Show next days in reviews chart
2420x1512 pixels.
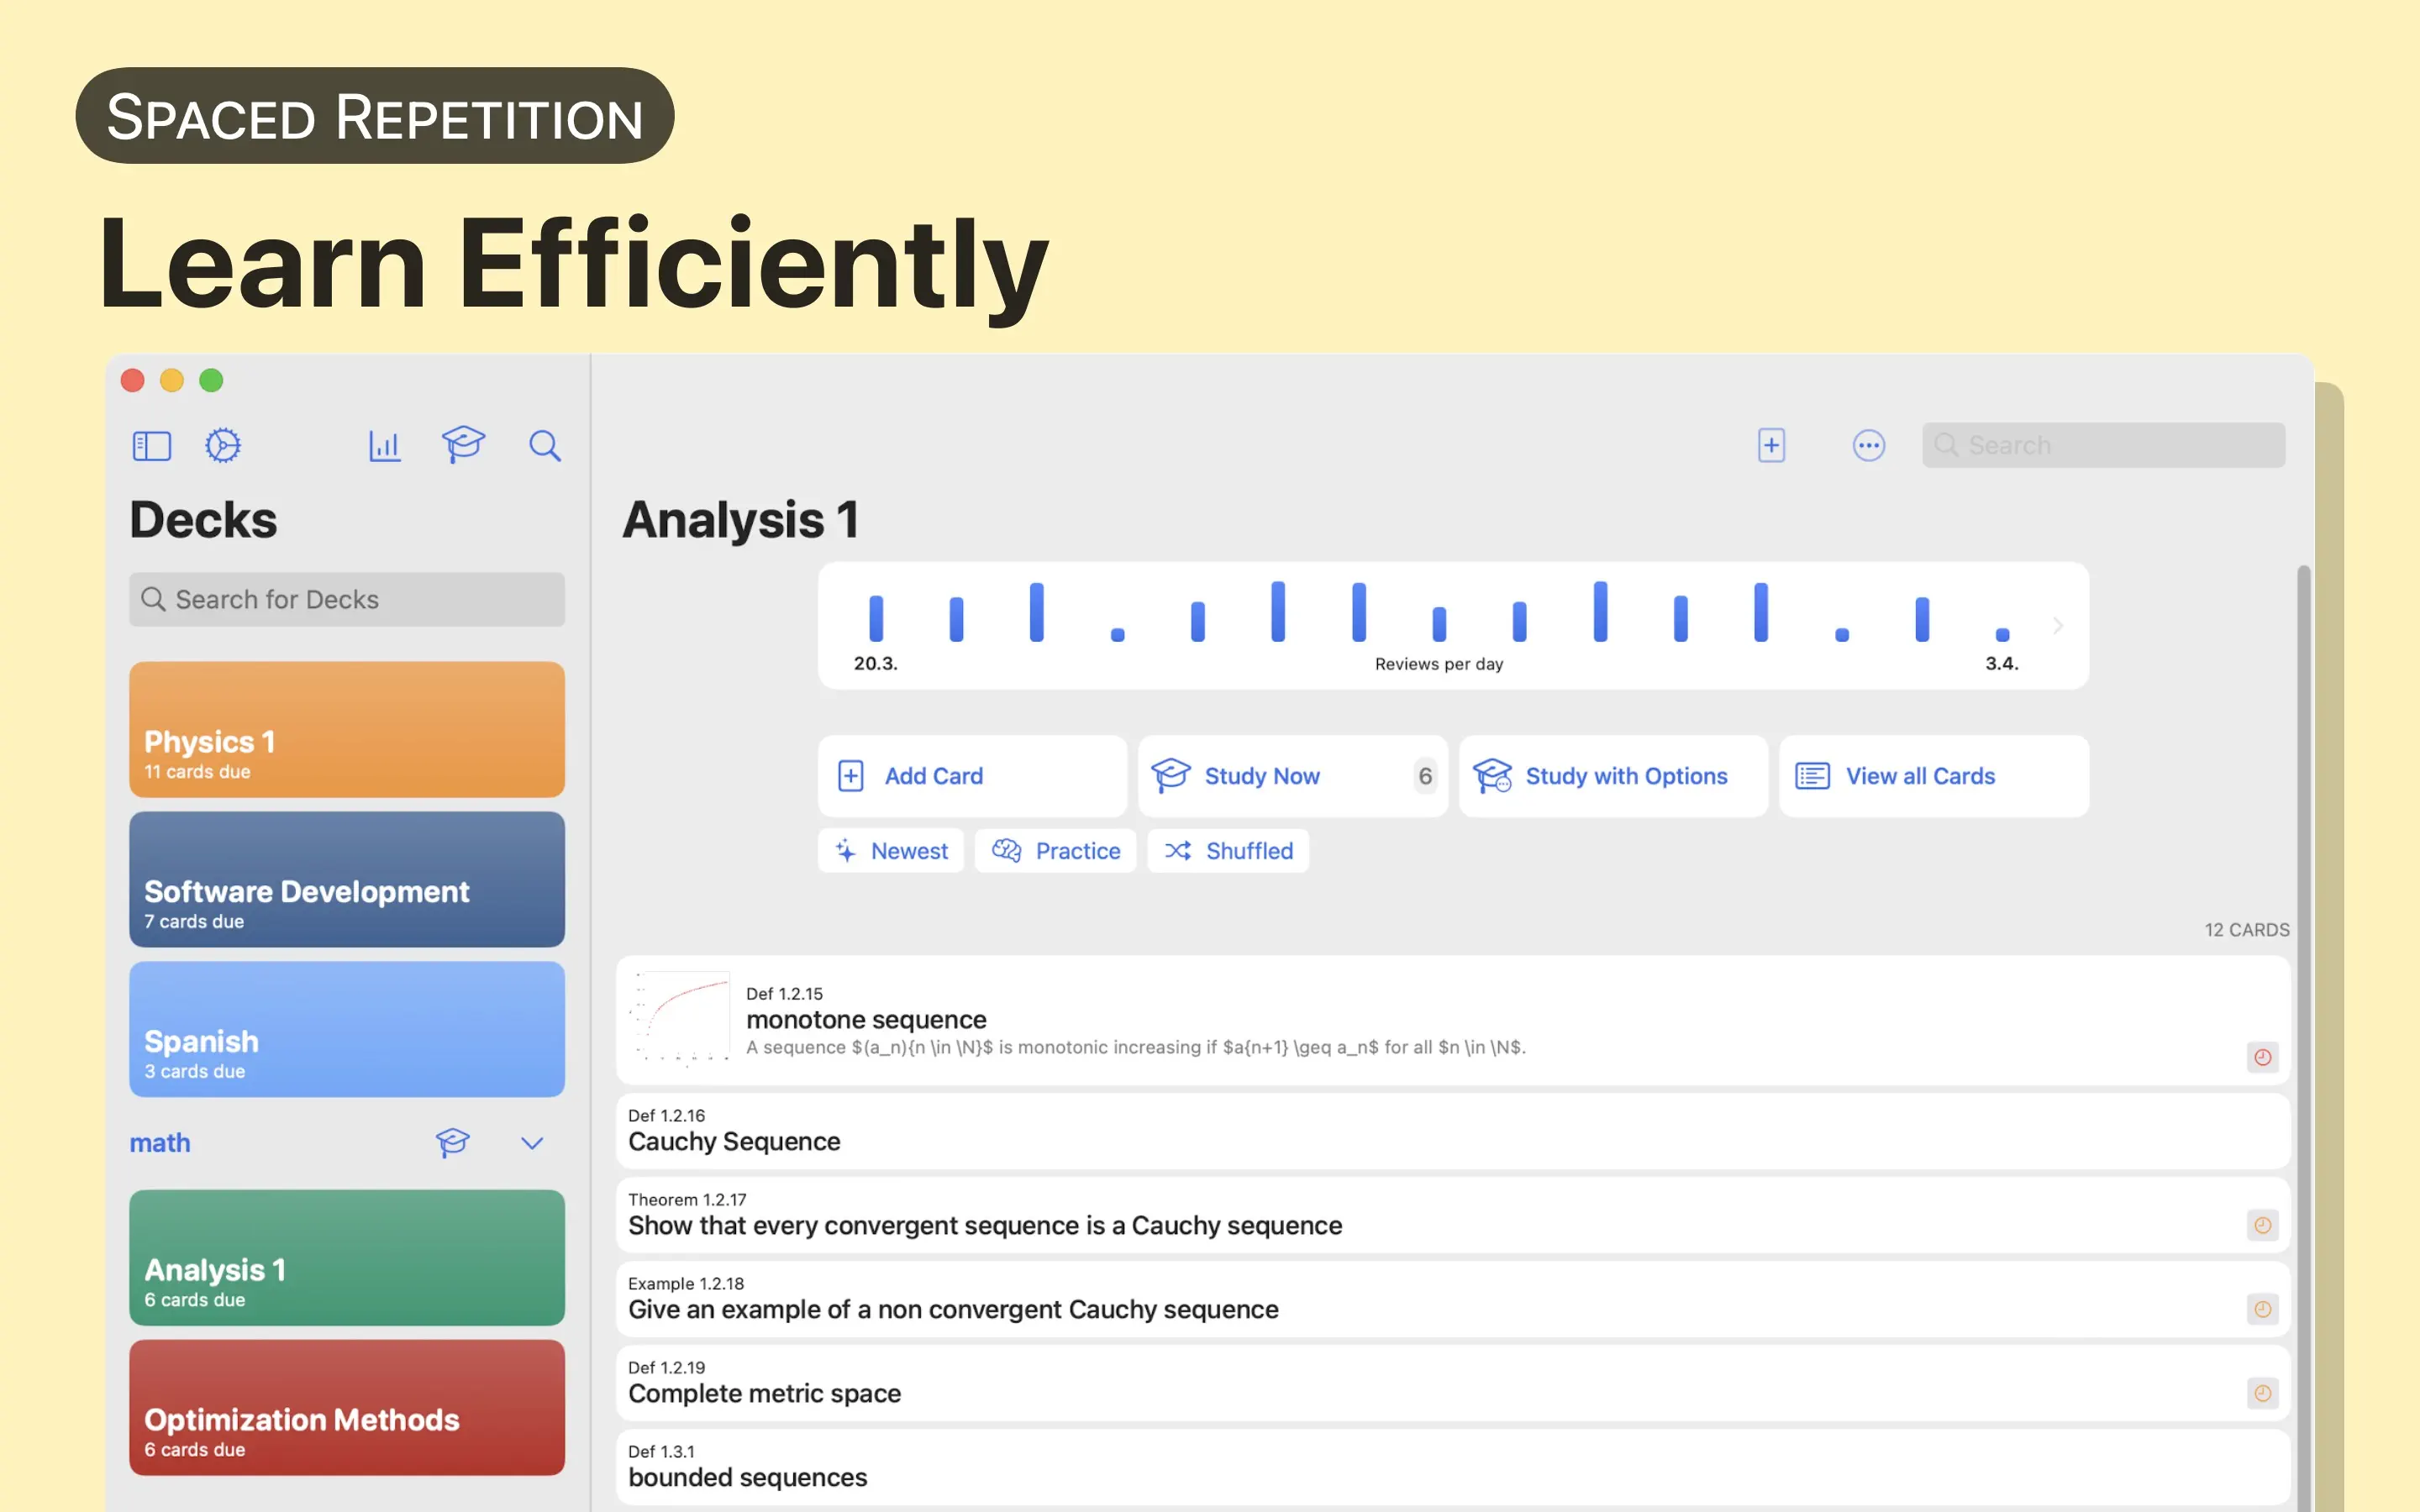pyautogui.click(x=2058, y=626)
